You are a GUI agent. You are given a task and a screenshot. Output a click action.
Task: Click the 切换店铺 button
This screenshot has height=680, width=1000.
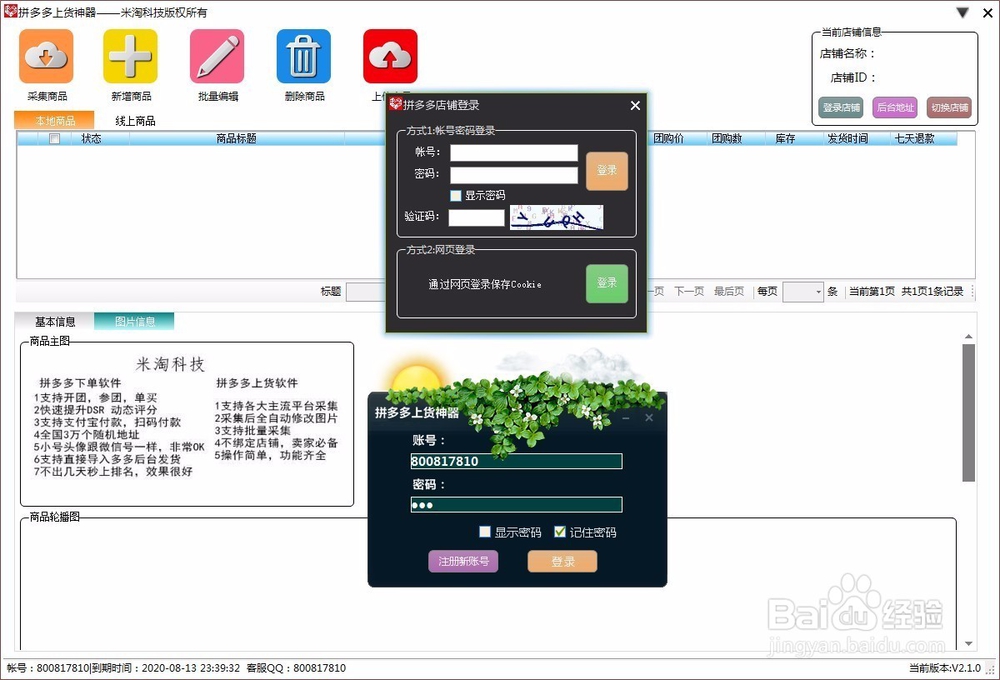point(950,107)
